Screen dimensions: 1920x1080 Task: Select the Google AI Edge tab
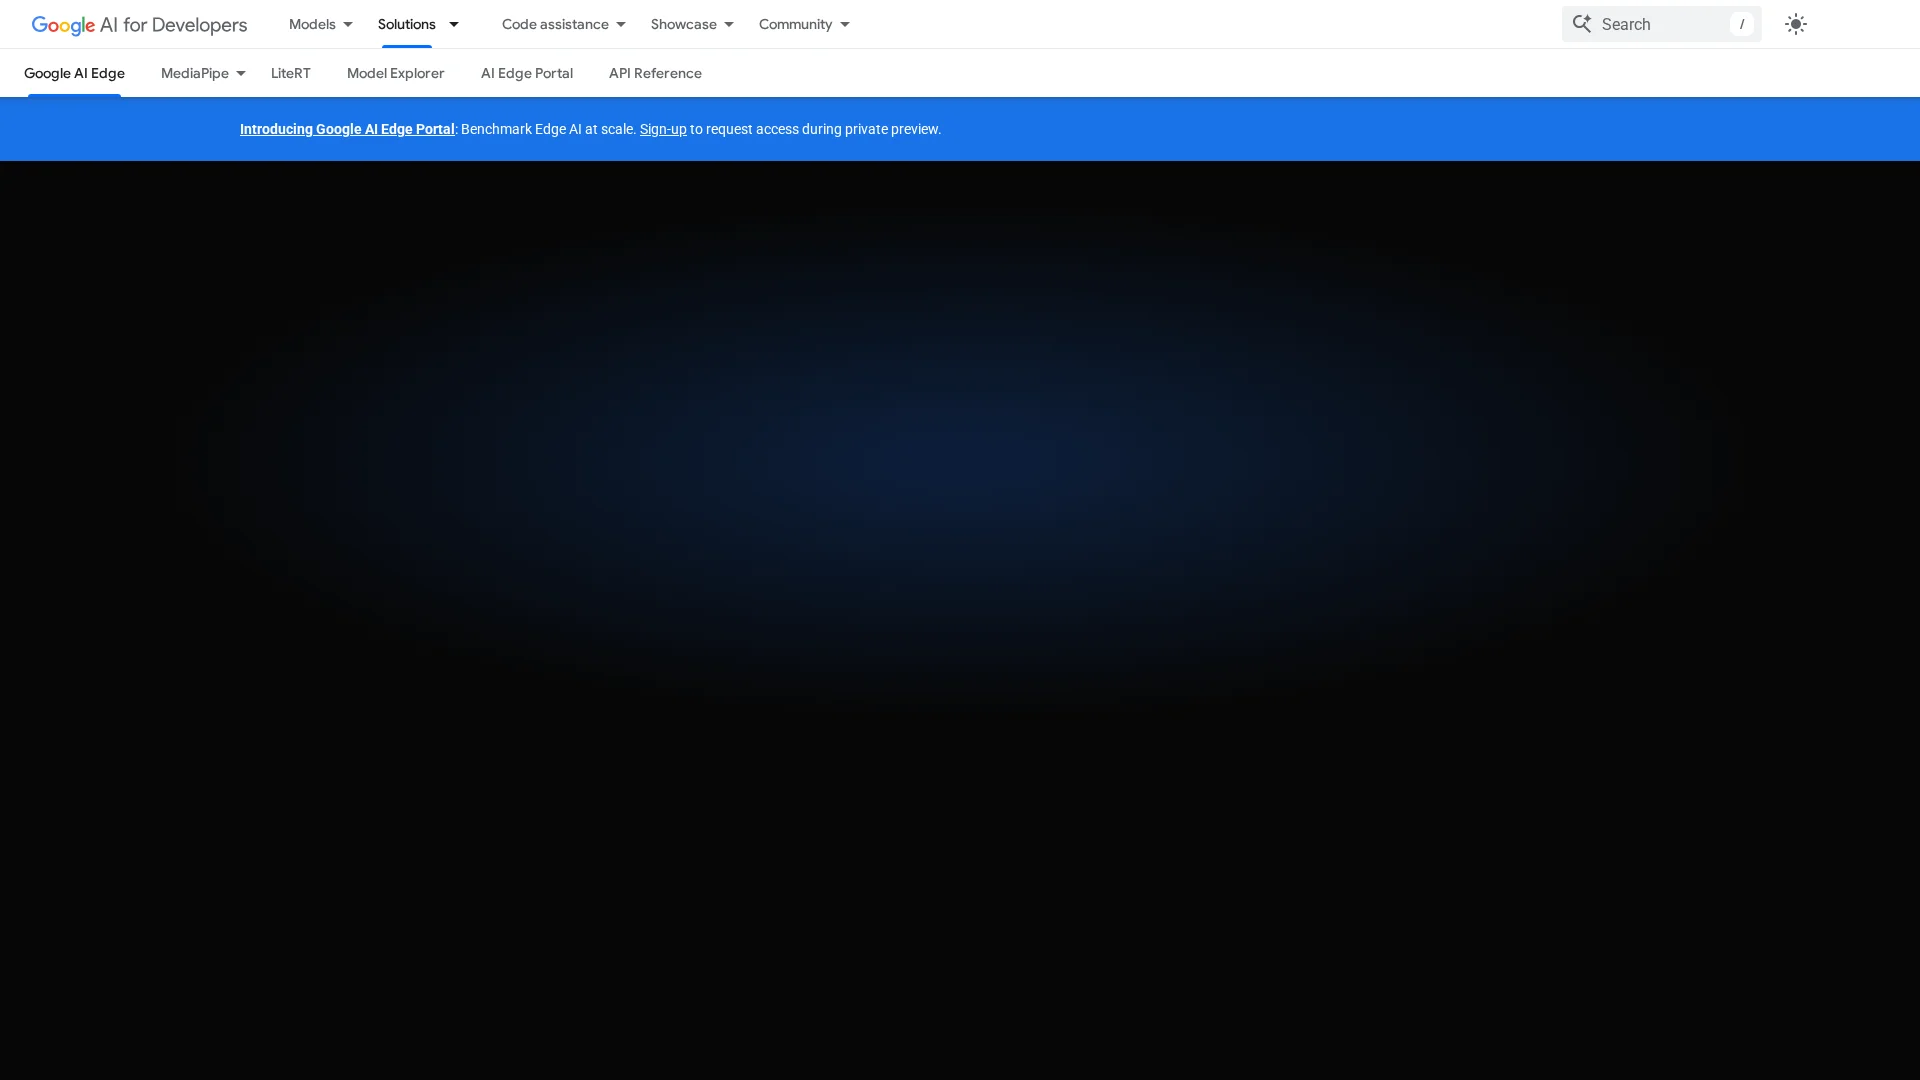[x=74, y=73]
